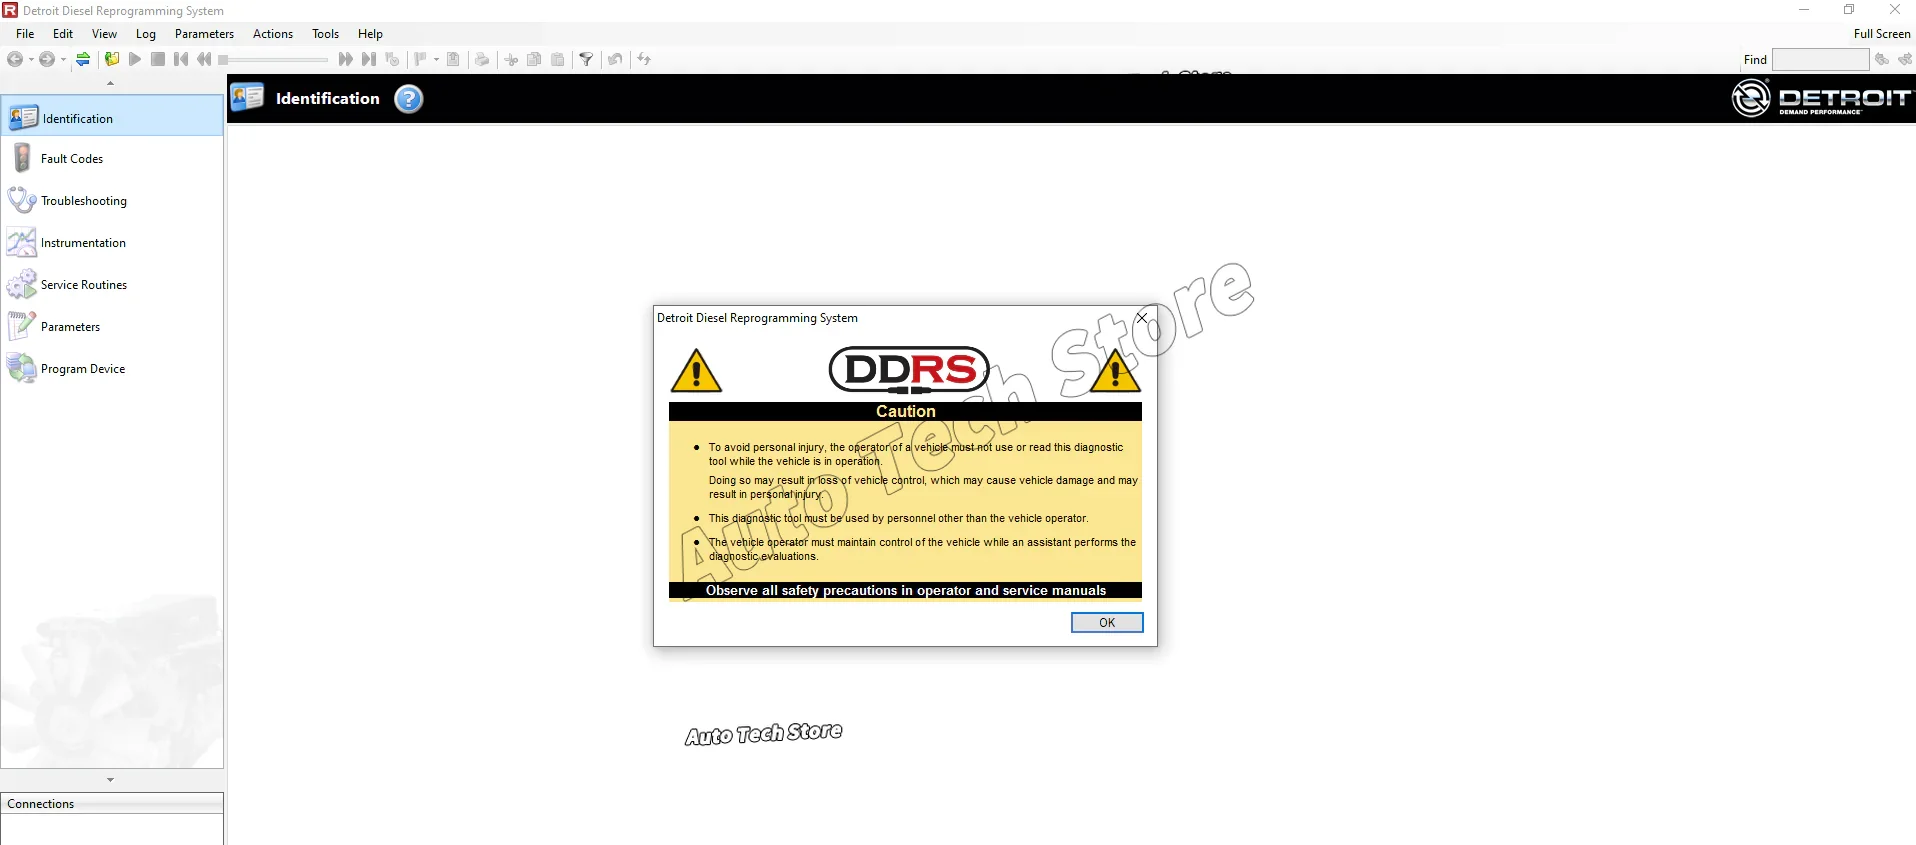The width and height of the screenshot is (1916, 845).
Task: Click the blue help question mark icon
Action: coord(408,99)
